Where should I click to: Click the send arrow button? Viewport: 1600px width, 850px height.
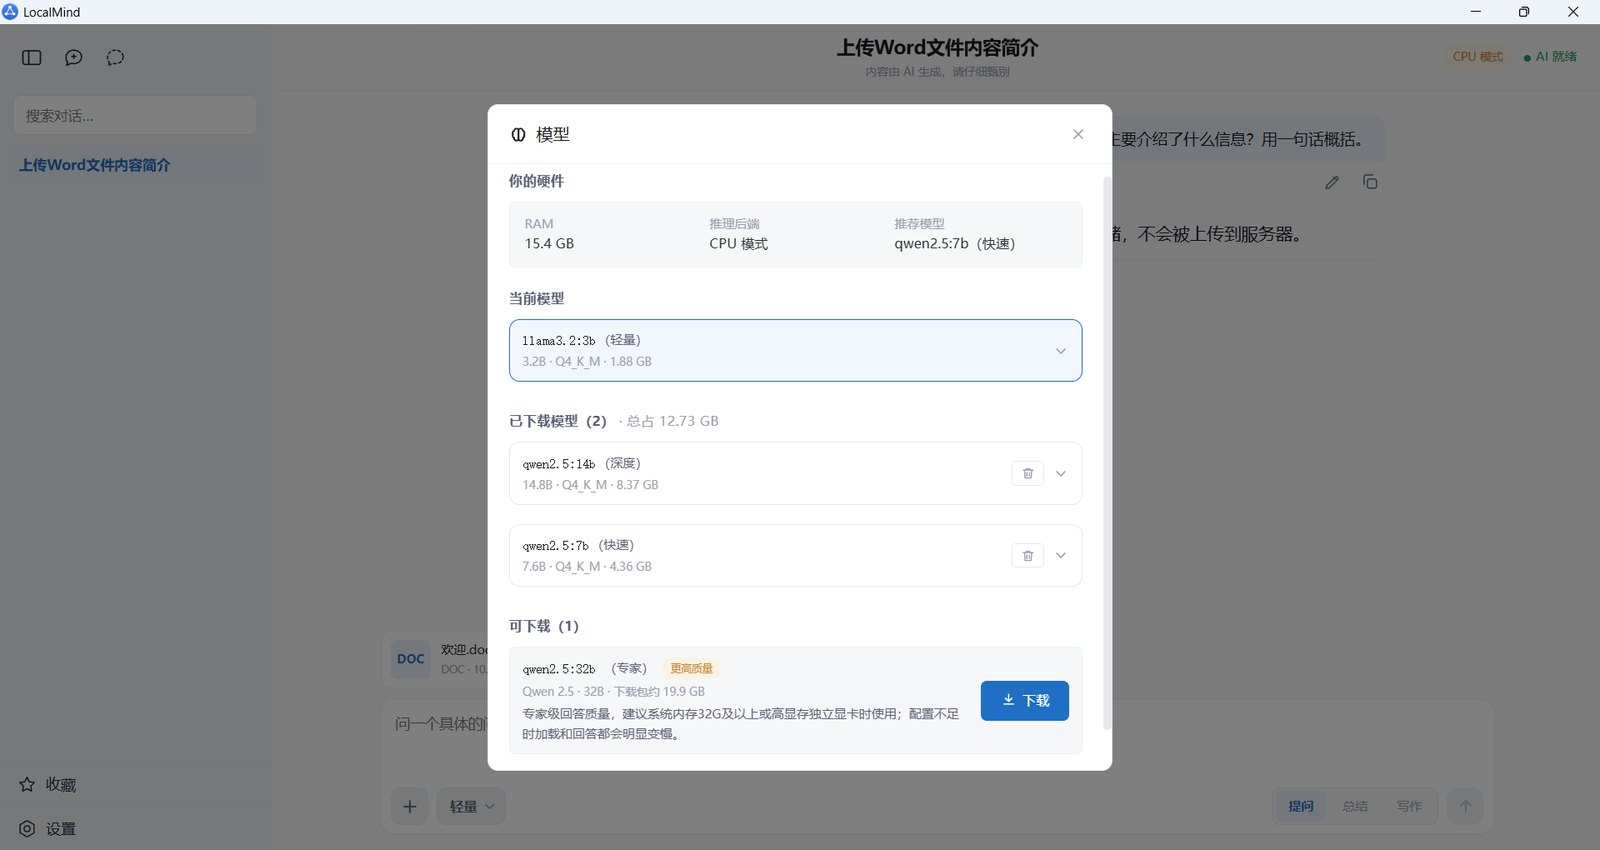pyautogui.click(x=1465, y=806)
